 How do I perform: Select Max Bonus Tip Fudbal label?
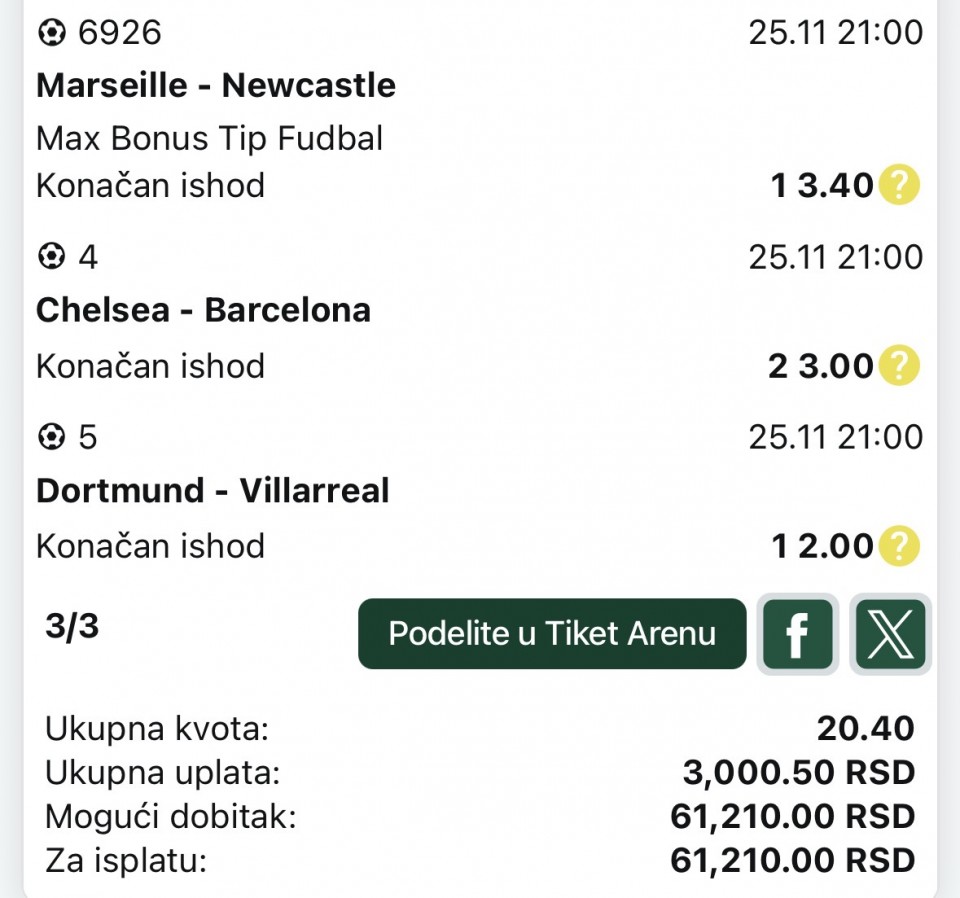click(x=210, y=138)
